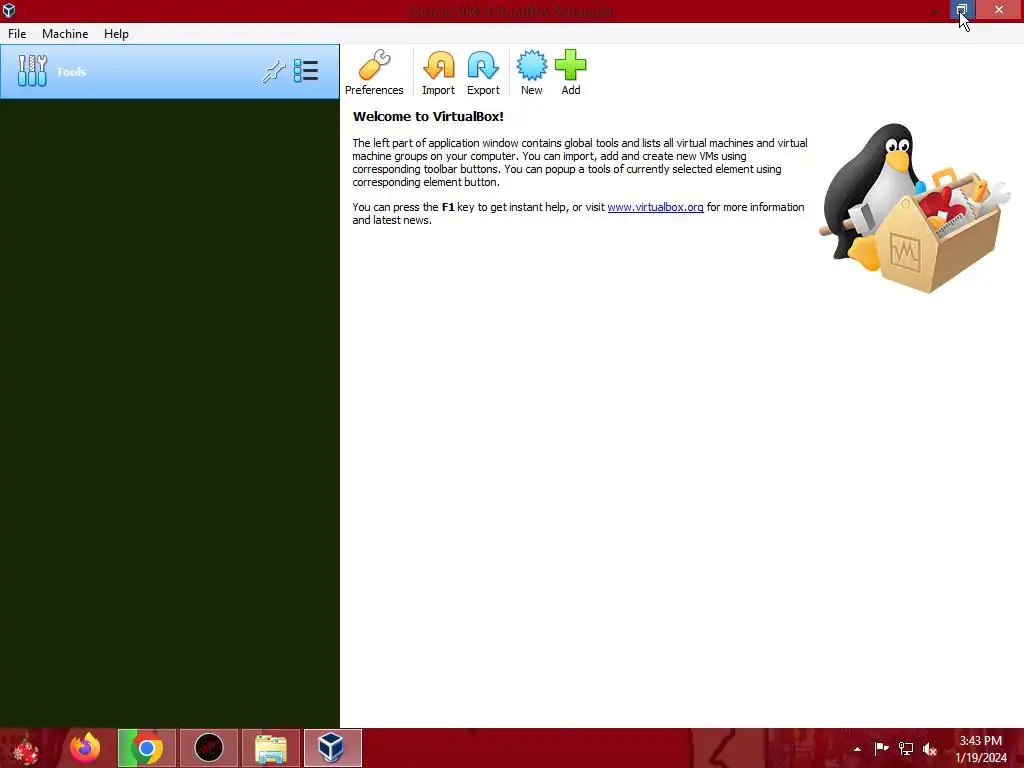Screen dimensions: 1024x768
Task: Open the Machine menu
Action: point(65,34)
